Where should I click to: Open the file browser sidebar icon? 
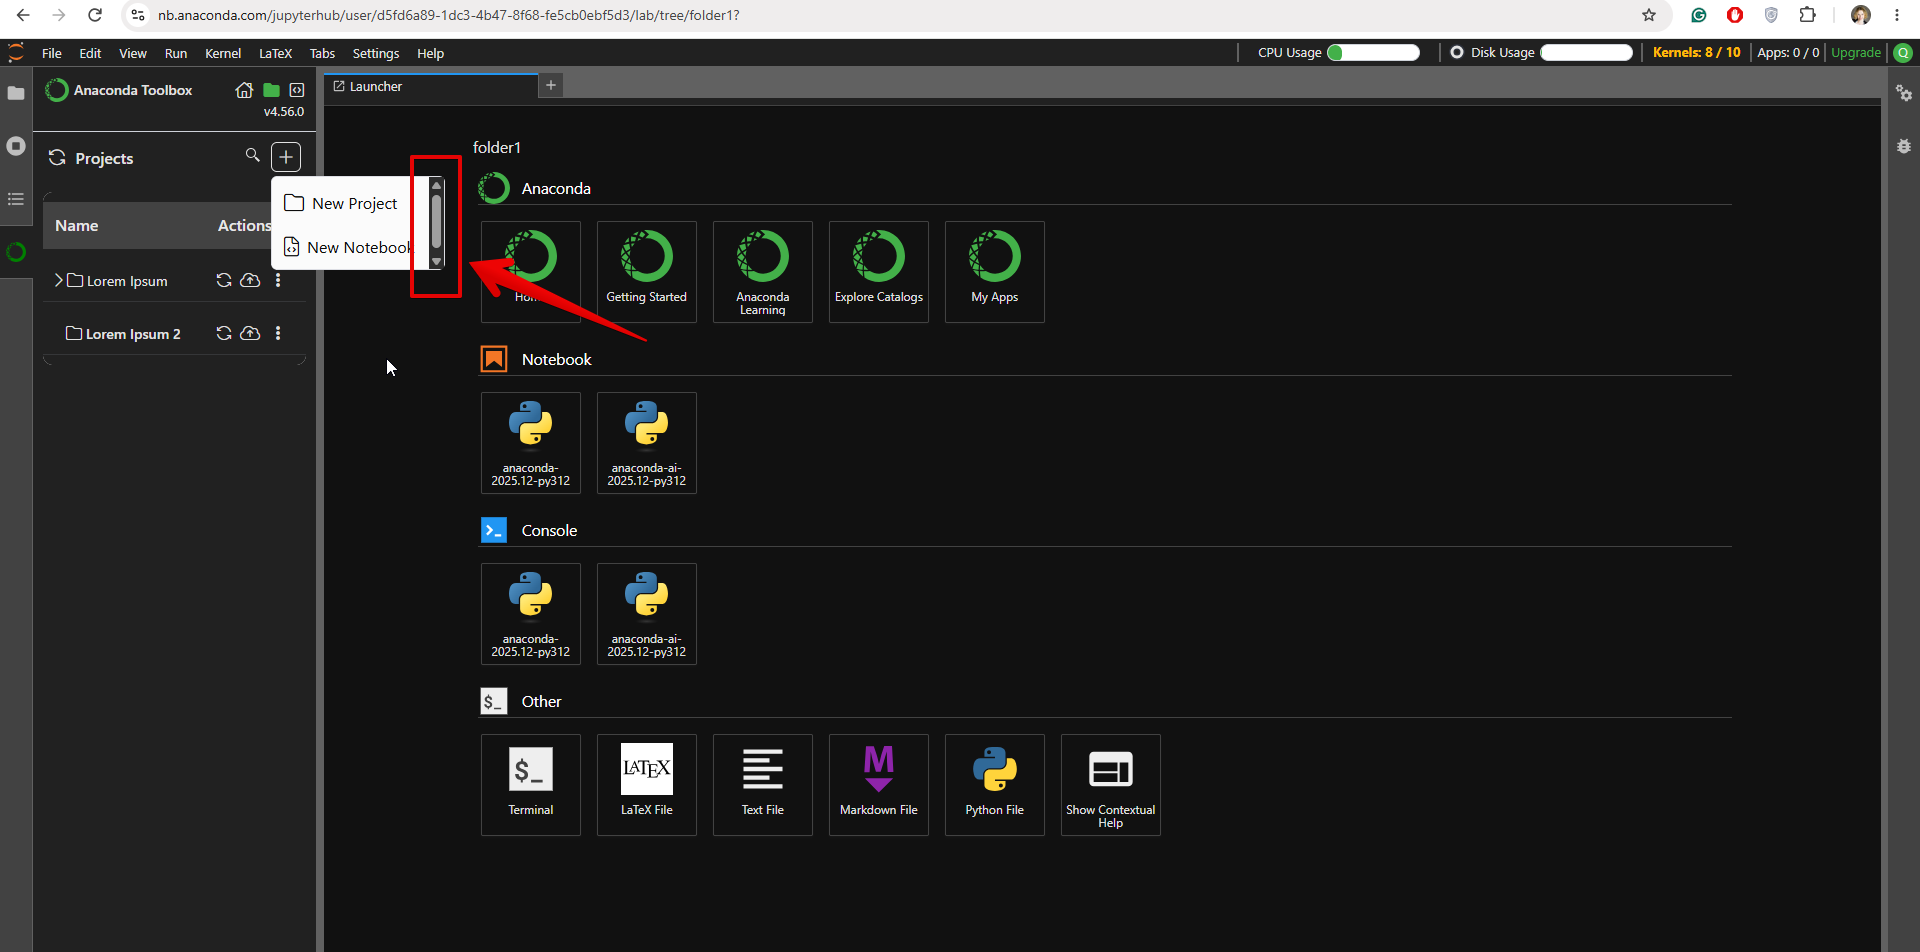pyautogui.click(x=16, y=93)
